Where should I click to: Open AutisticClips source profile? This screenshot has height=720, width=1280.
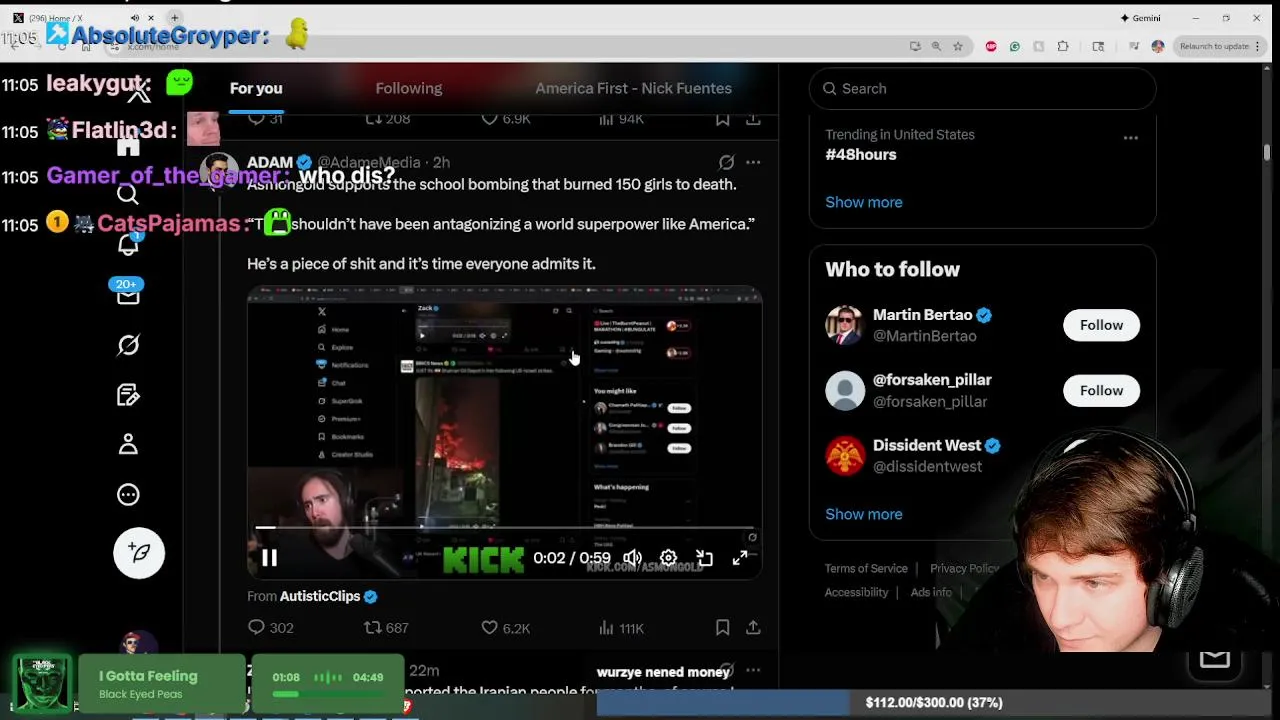pos(320,596)
